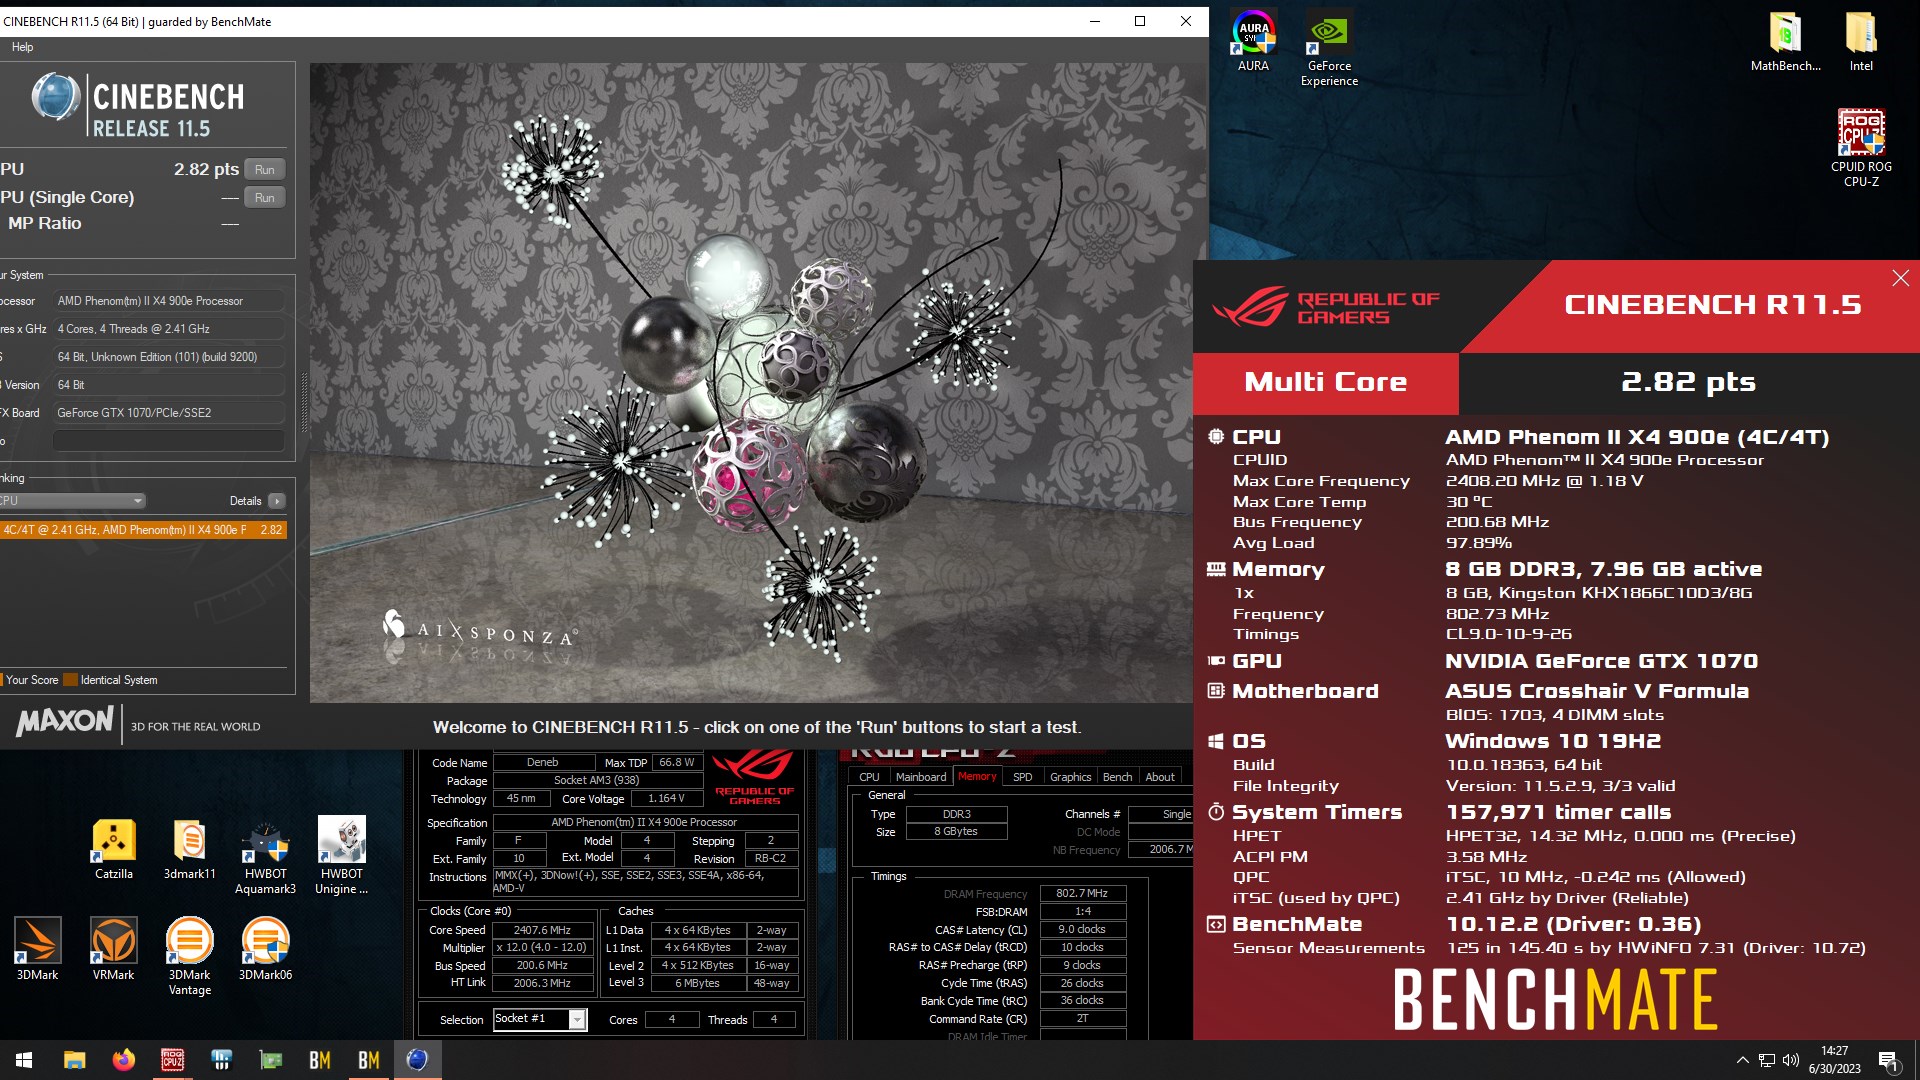
Task: Open the About tab in CPU-Z
Action: tap(1160, 777)
